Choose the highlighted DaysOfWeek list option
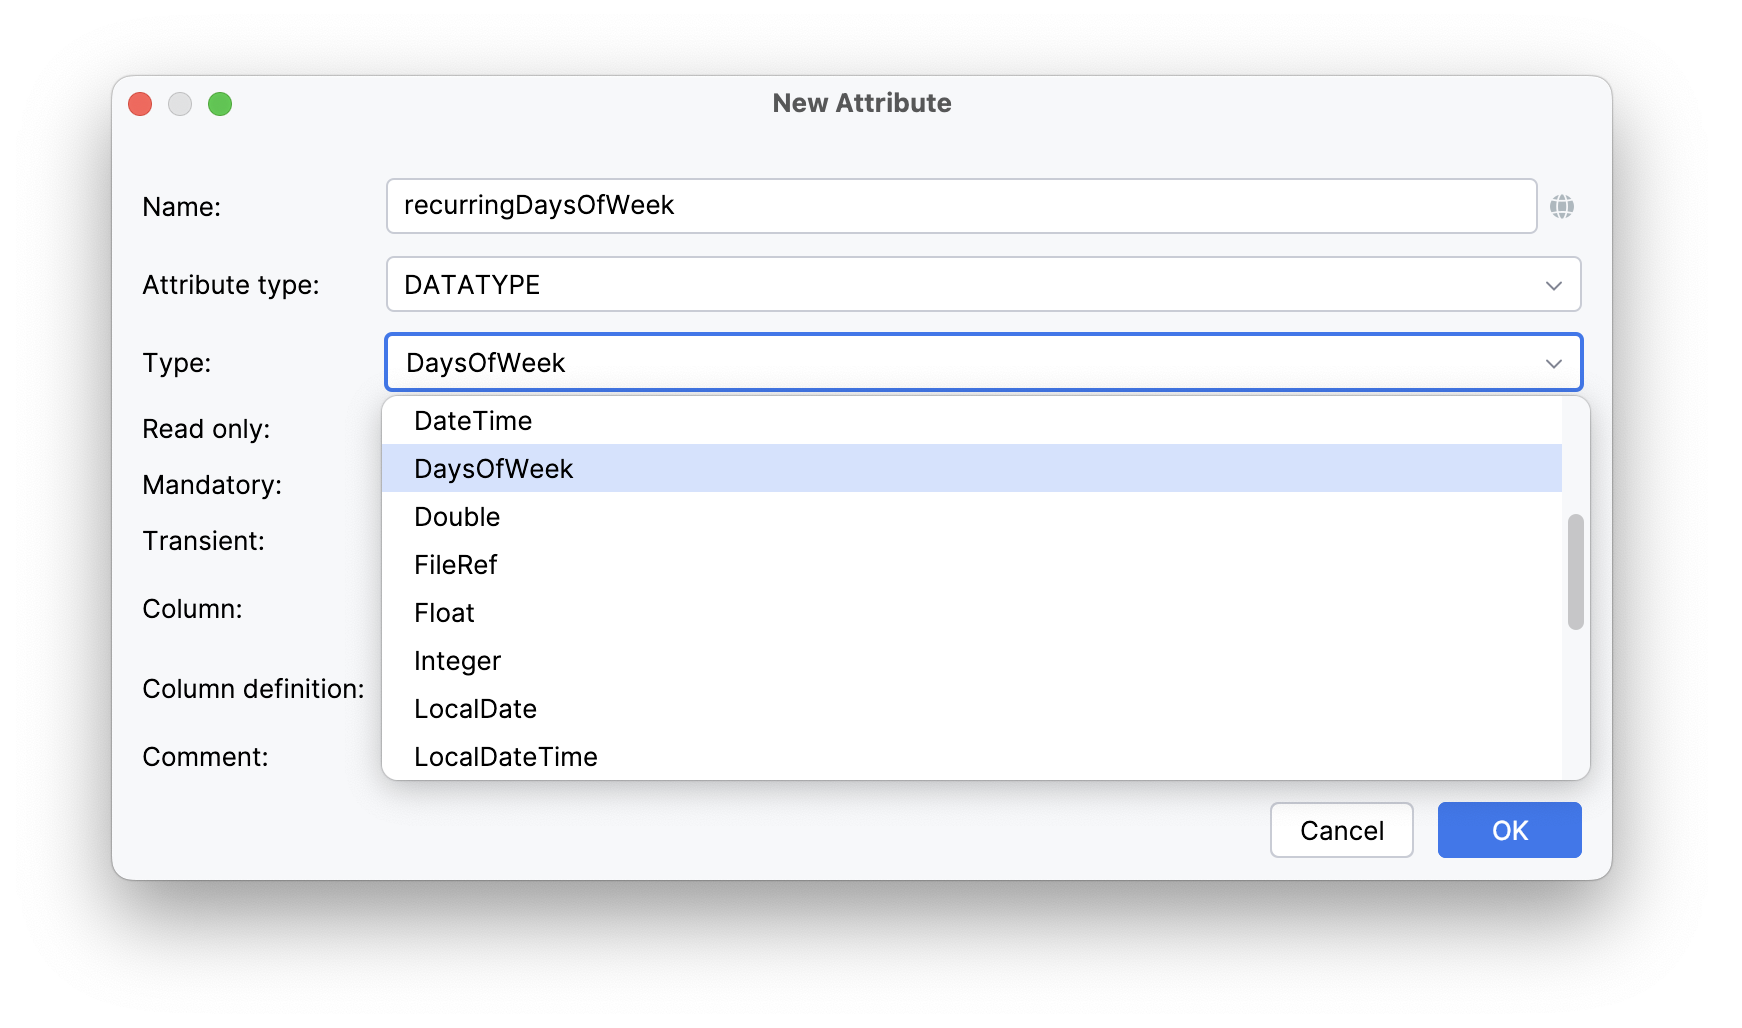1742x1028 pixels. click(x=494, y=469)
